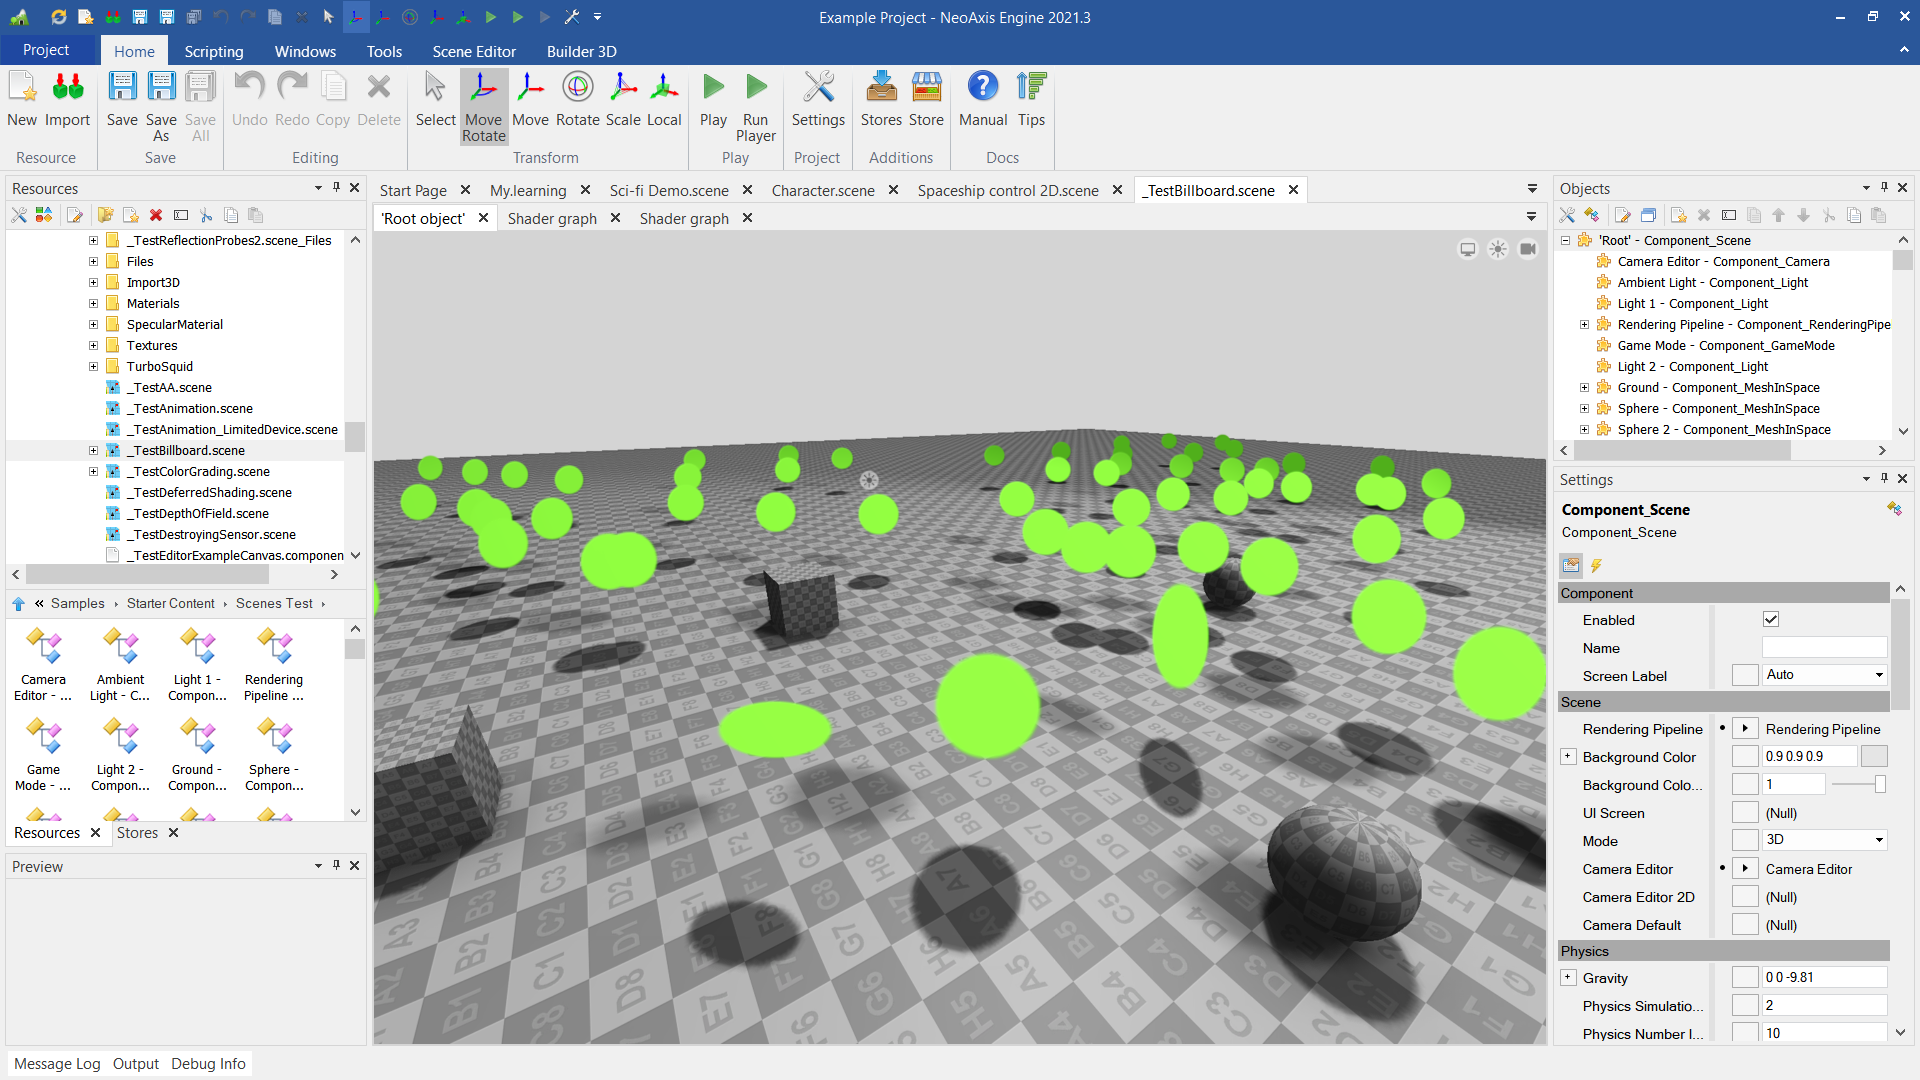The width and height of the screenshot is (1920, 1080).
Task: Expand the Gravity property
Action: tap(1568, 978)
